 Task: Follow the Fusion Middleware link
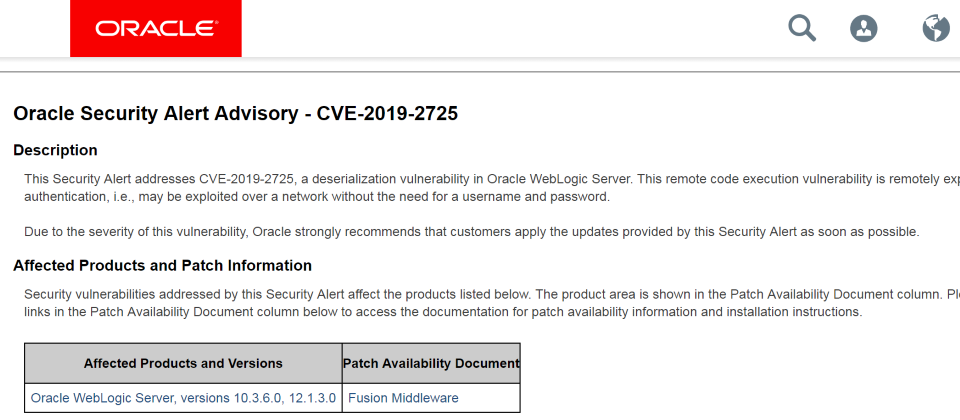(x=403, y=398)
